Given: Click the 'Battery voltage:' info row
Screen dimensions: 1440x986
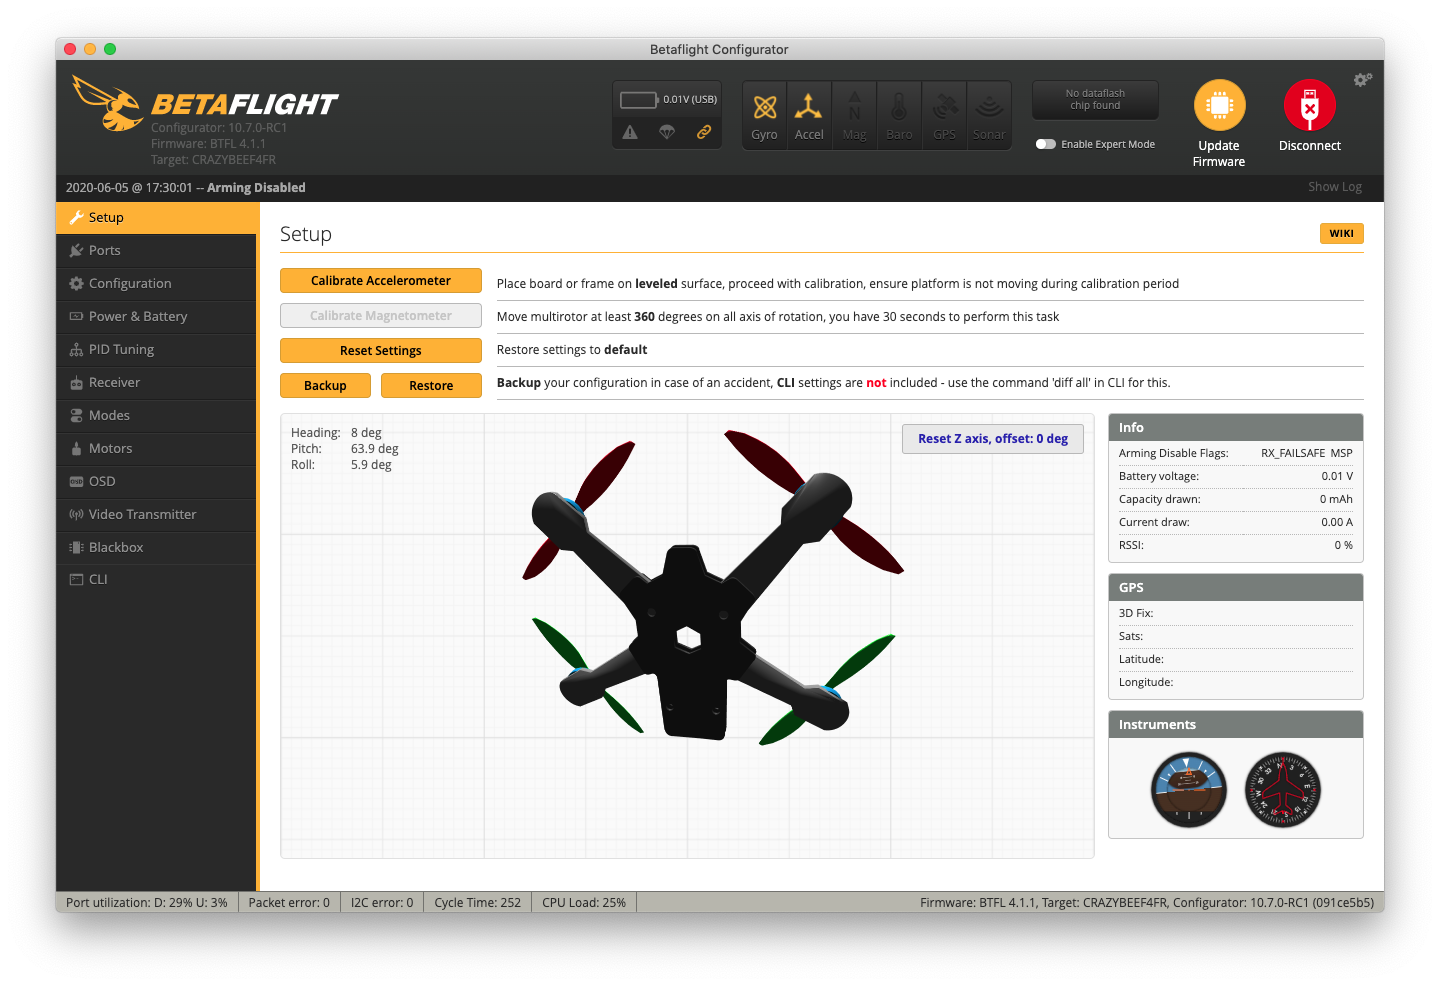Looking at the screenshot, I should pos(1236,477).
